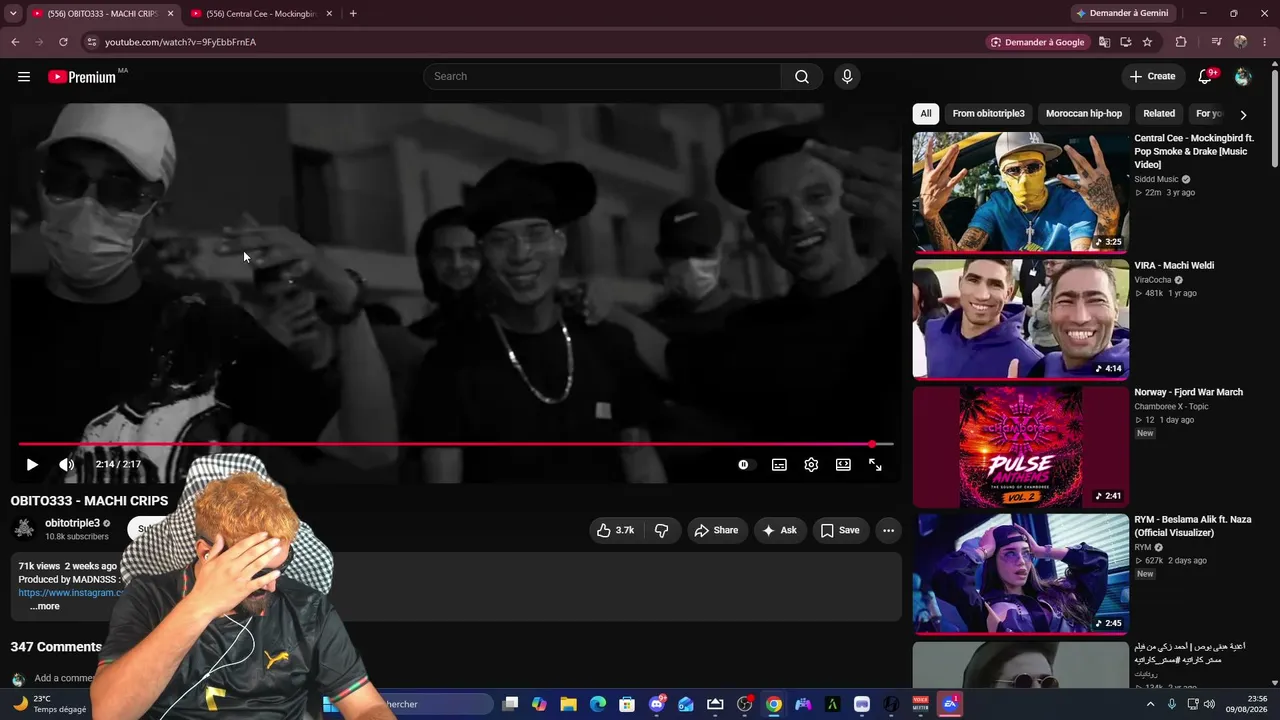Start voice search with microphone
Viewport: 1280px width, 720px height.
pyautogui.click(x=847, y=77)
